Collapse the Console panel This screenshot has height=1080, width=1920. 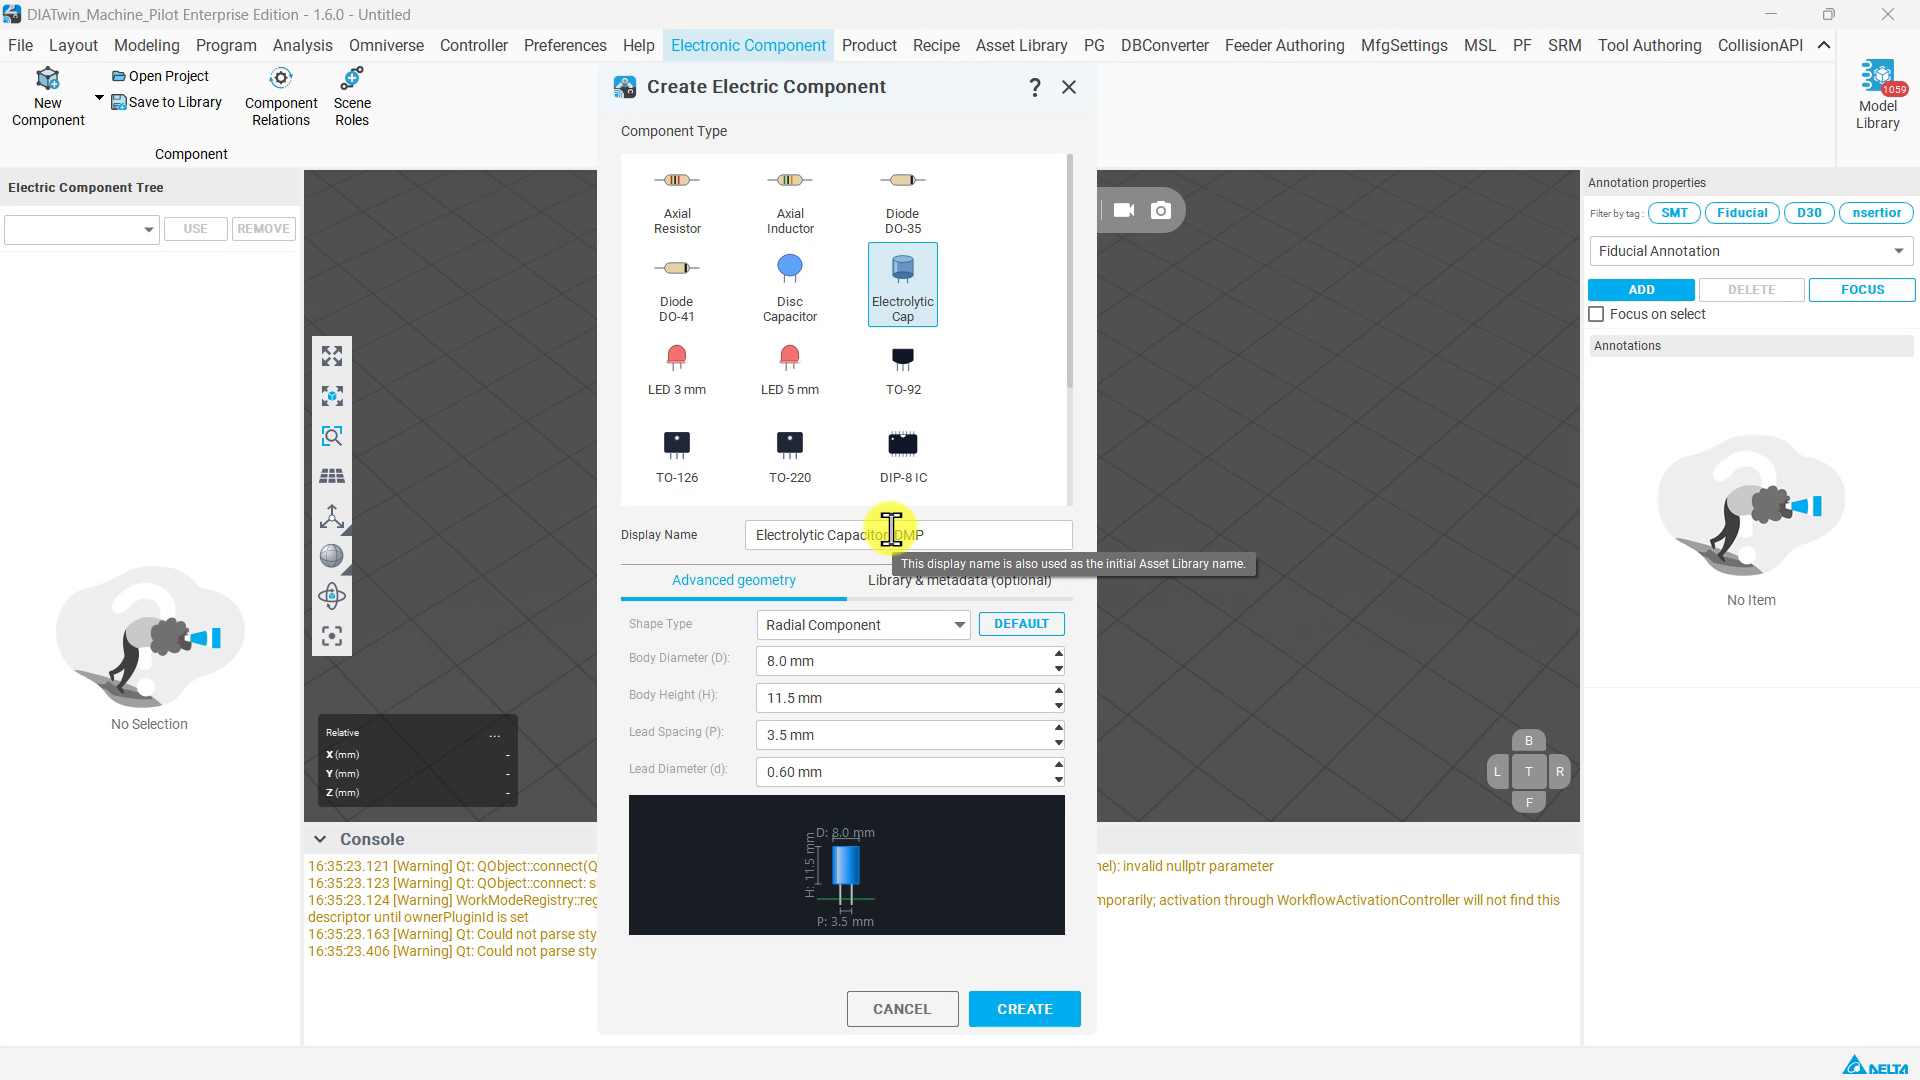tap(320, 840)
